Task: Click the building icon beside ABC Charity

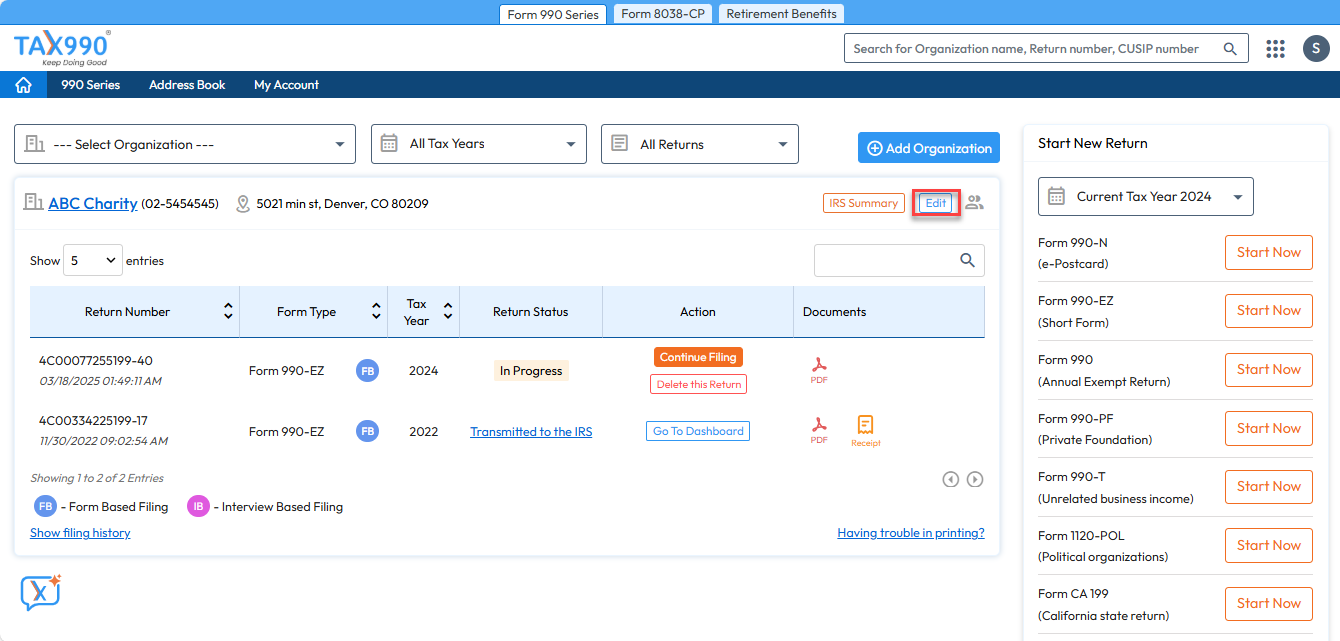Action: [33, 203]
